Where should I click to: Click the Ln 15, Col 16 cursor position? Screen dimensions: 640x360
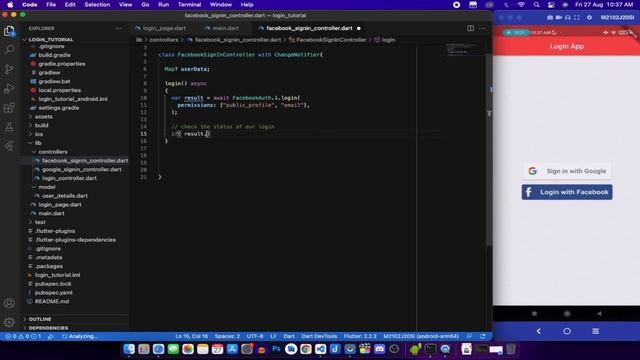191,336
